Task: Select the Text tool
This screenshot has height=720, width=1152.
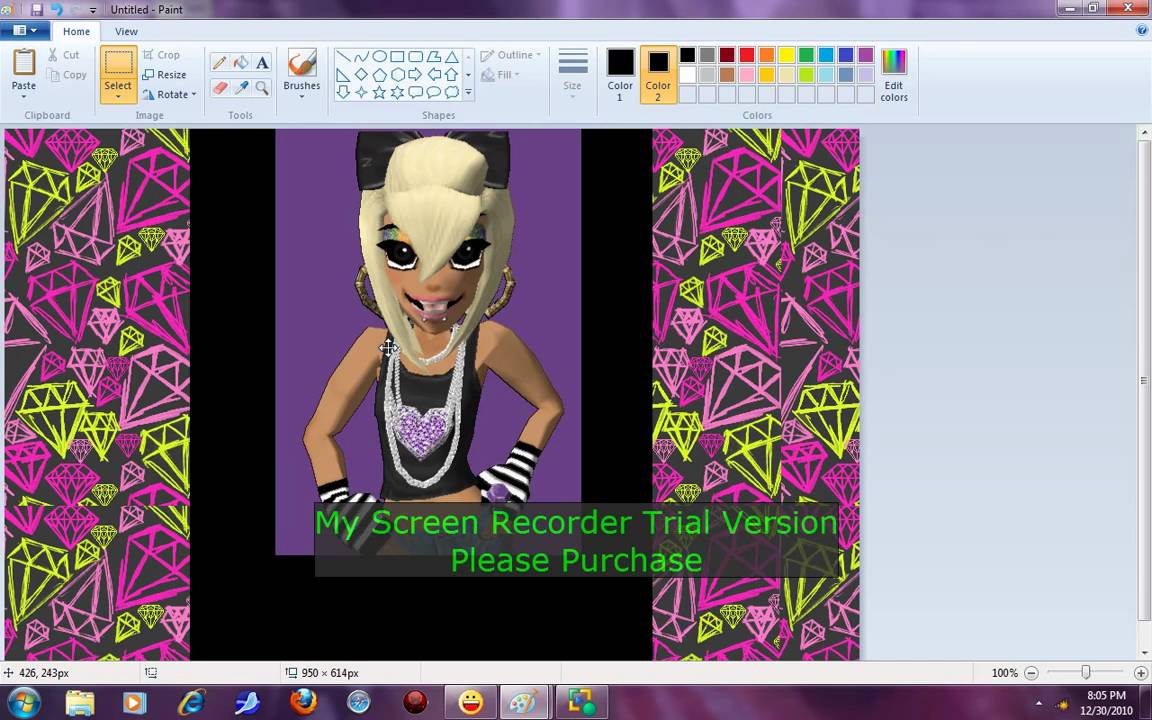Action: point(262,63)
